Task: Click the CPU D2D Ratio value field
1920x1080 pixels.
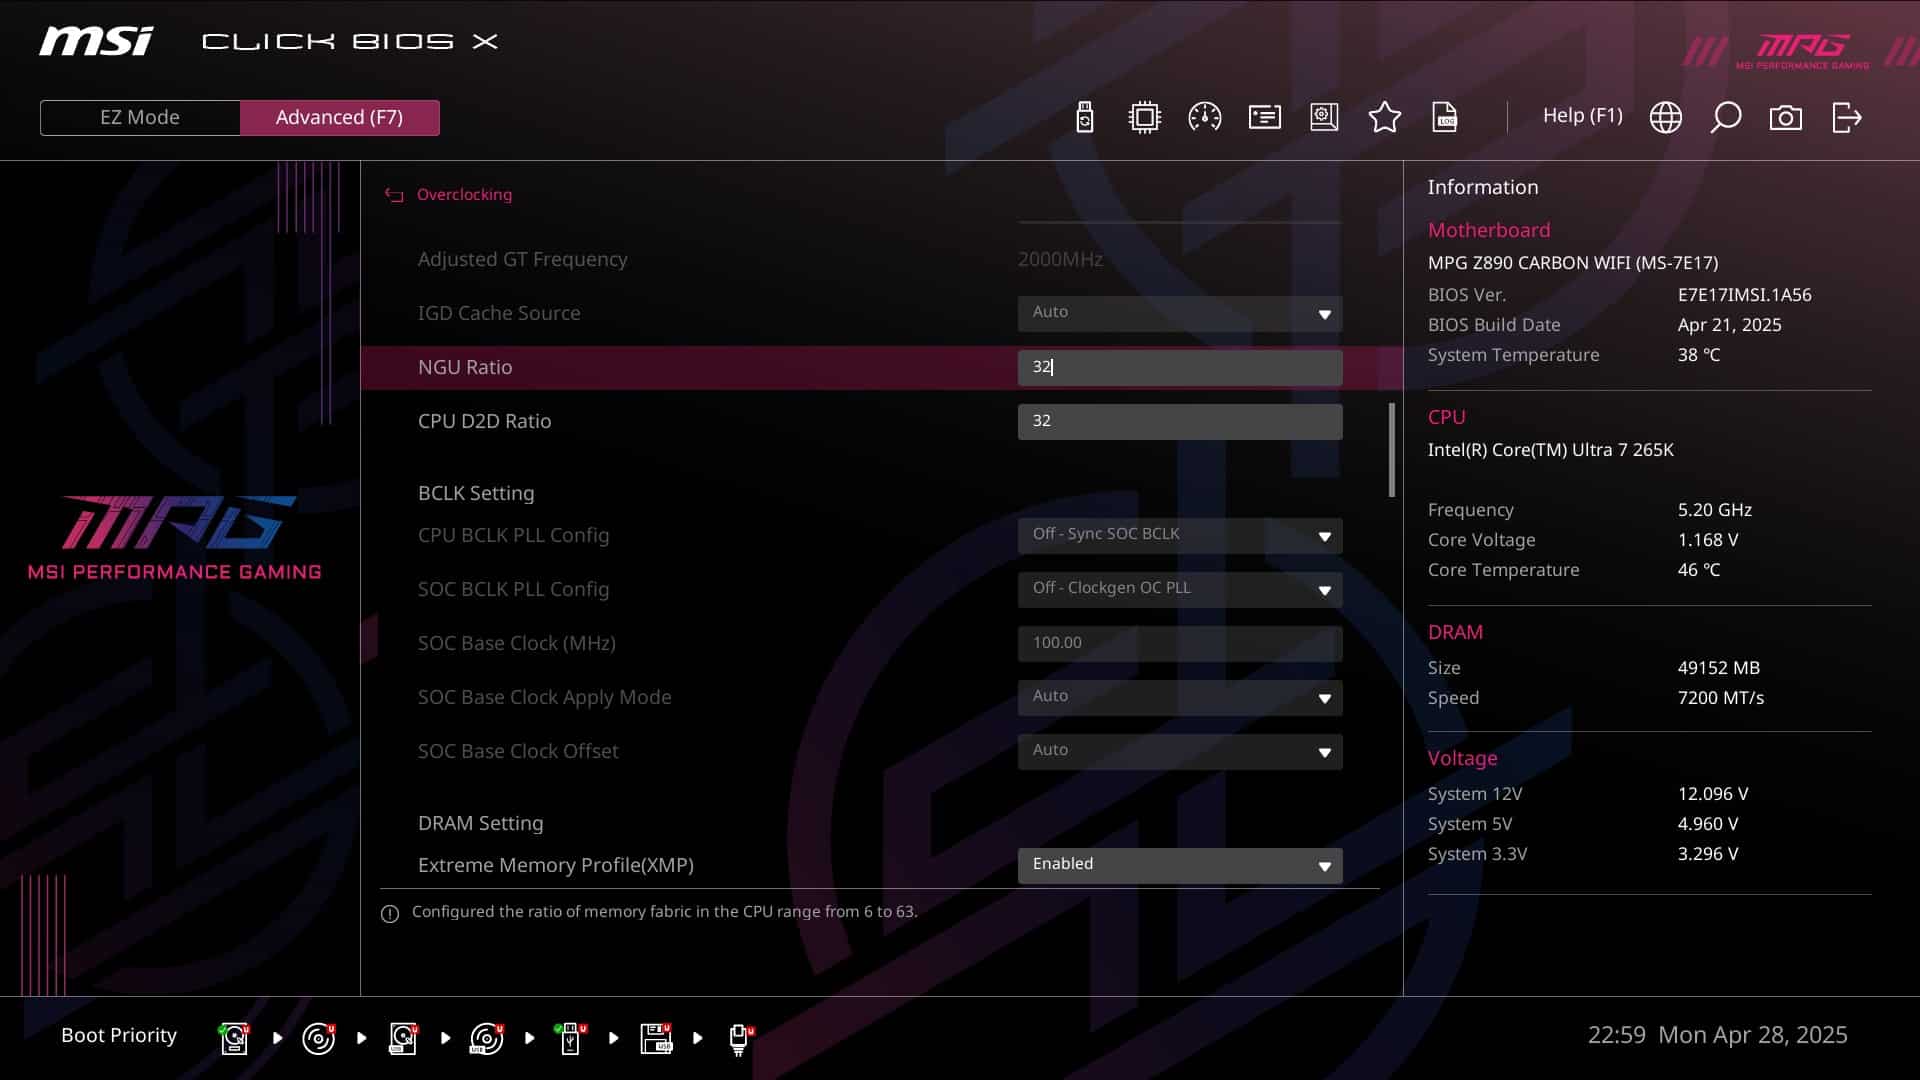Action: (x=1180, y=421)
